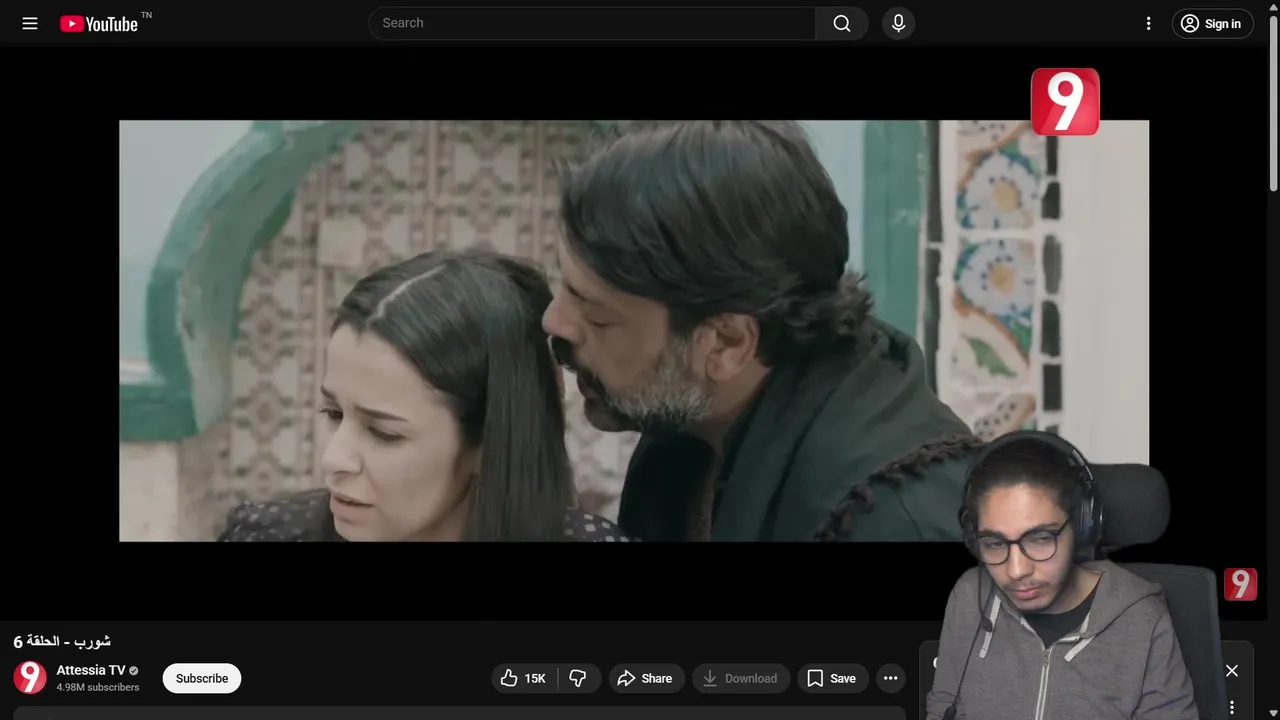This screenshot has width=1280, height=720.
Task: Like the video with 15K likes
Action: [523, 678]
